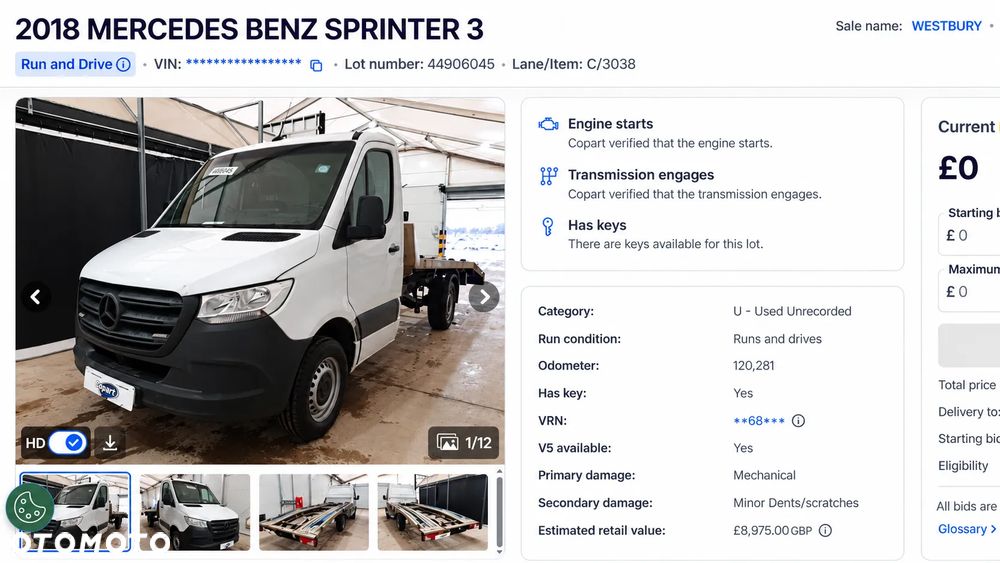Click the Starting bid amount field
1000x563 pixels.
(969, 235)
